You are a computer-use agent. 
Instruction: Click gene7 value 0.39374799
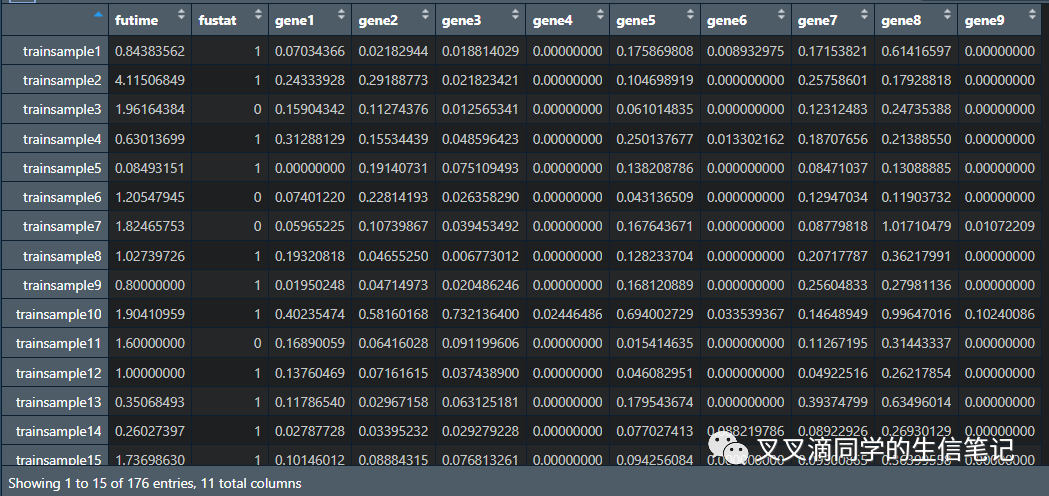[x=833, y=402]
